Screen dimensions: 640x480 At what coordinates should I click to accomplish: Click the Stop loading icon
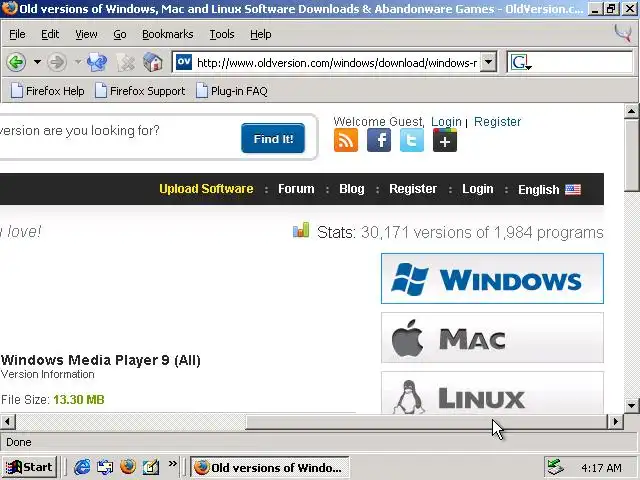coord(125,62)
